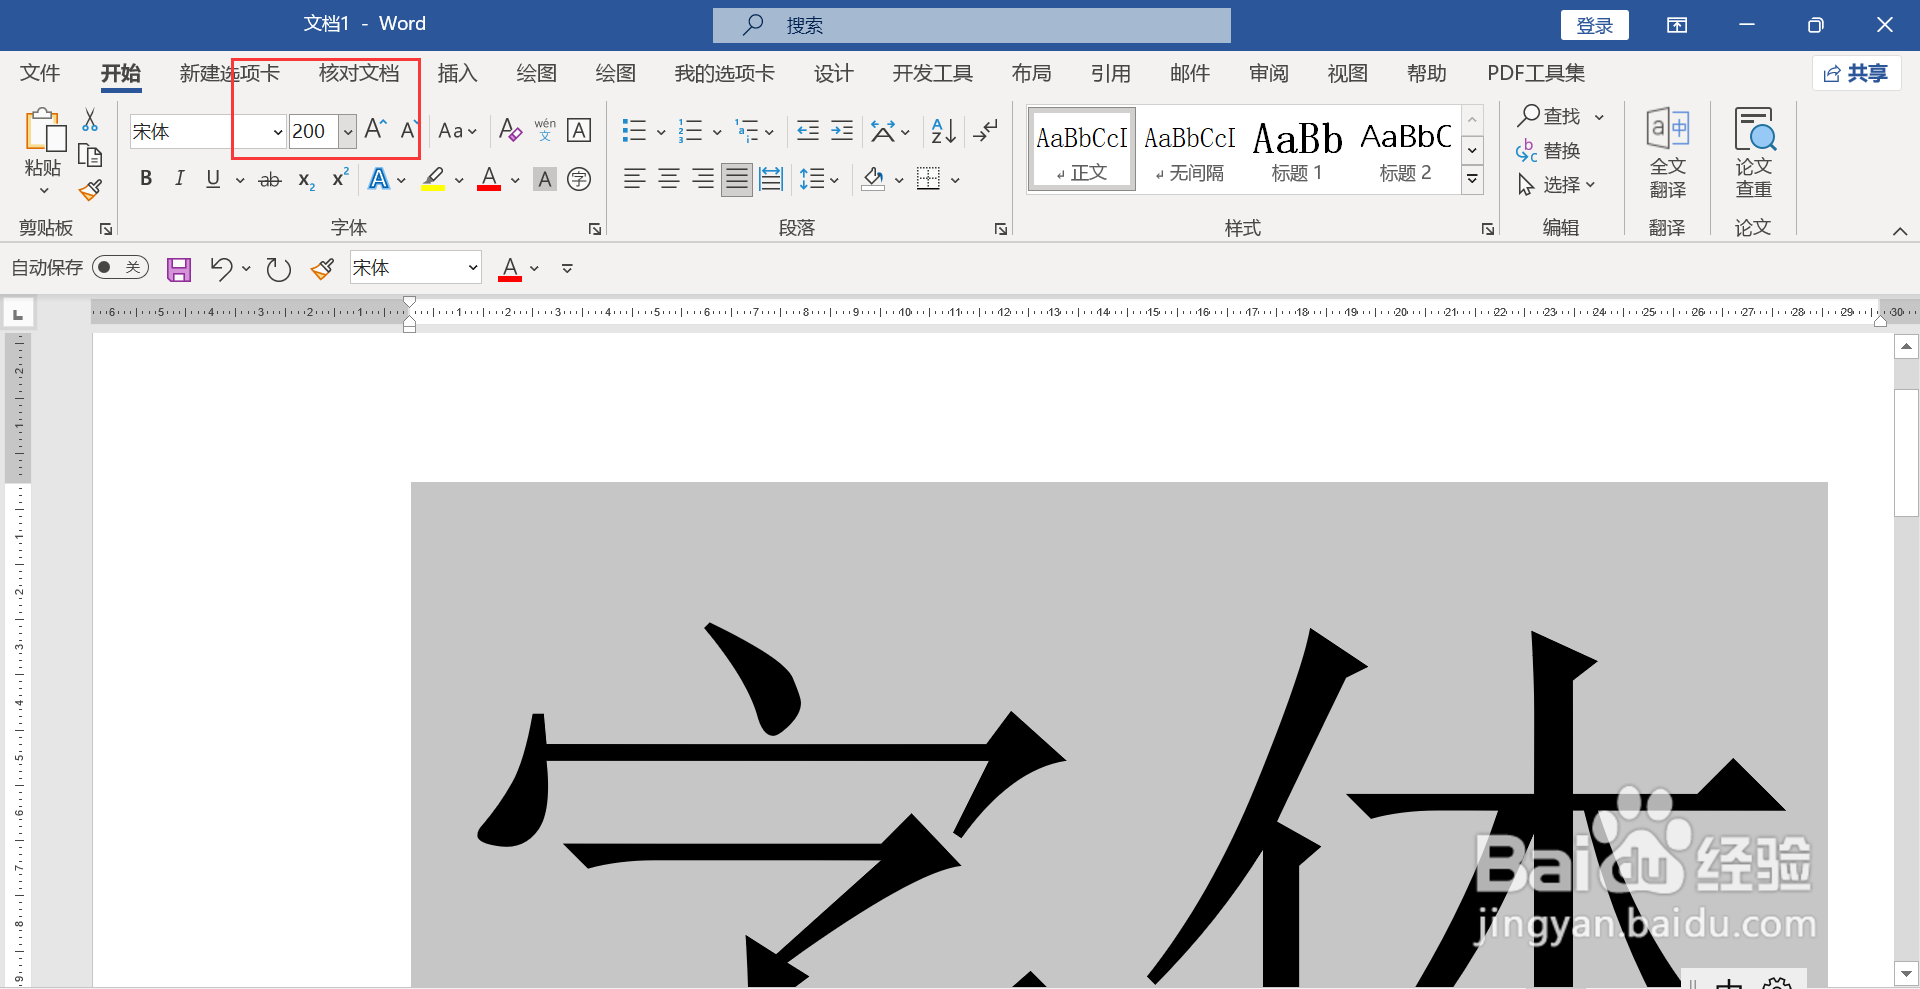Click Replace in editing group
This screenshot has height=989, width=1920.
1548,151
